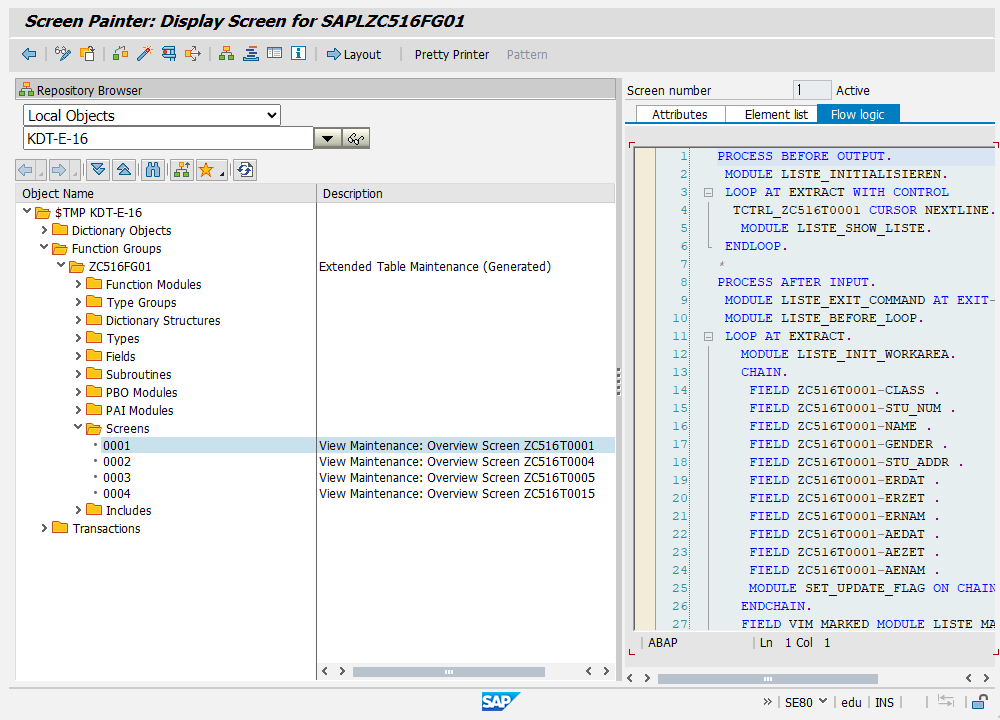Collapse the Function Groups folder
1000x720 pixels.
click(44, 247)
